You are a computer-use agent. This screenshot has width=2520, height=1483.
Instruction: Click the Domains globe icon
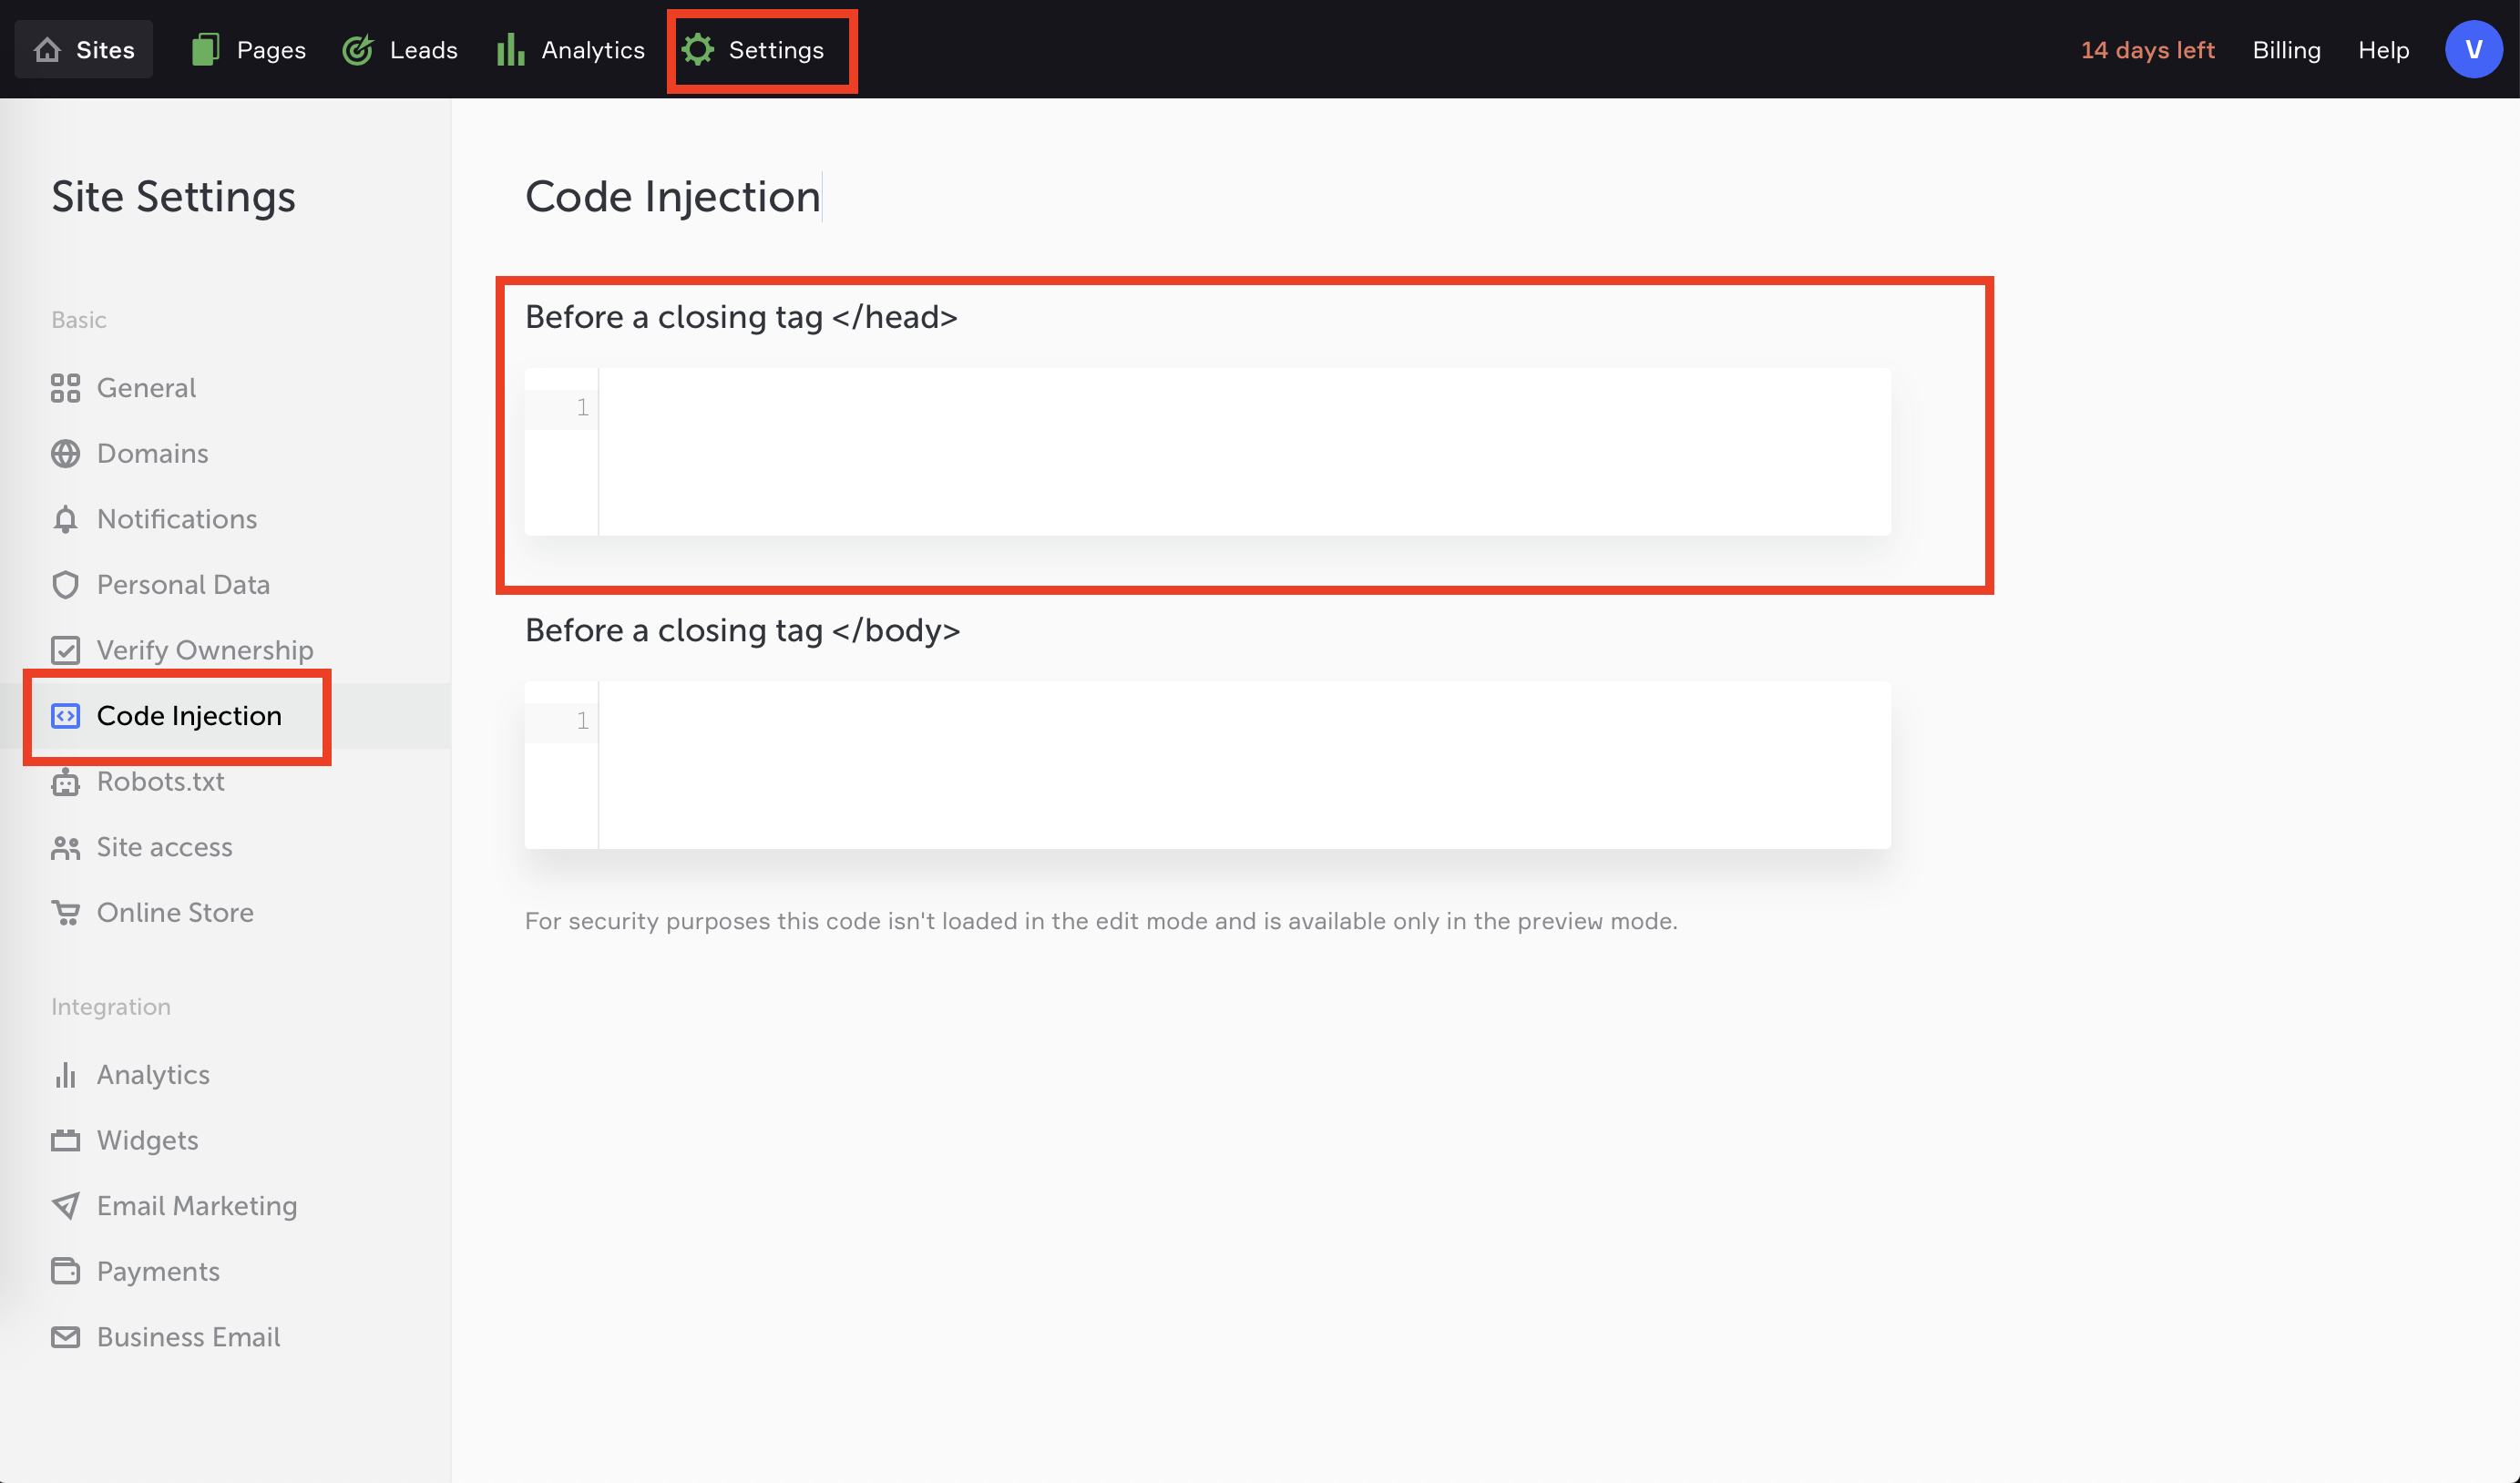pos(65,454)
